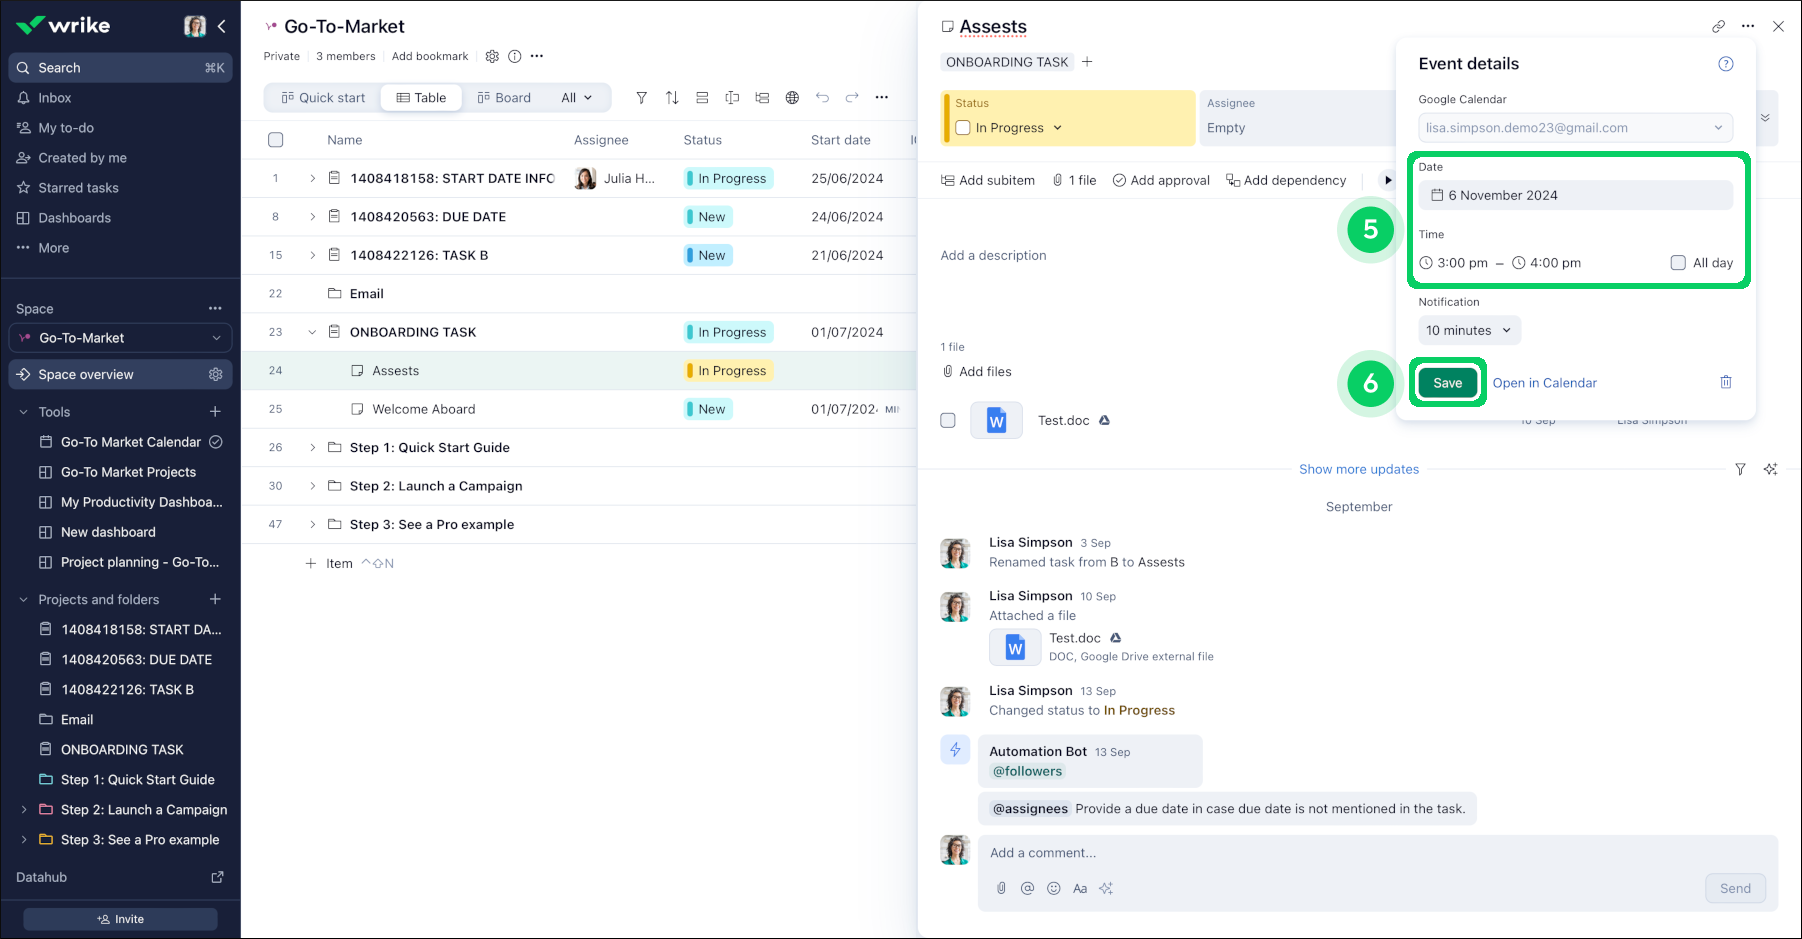Image resolution: width=1802 pixels, height=939 pixels.
Task: Click the Open in Calendar link
Action: [1544, 383]
